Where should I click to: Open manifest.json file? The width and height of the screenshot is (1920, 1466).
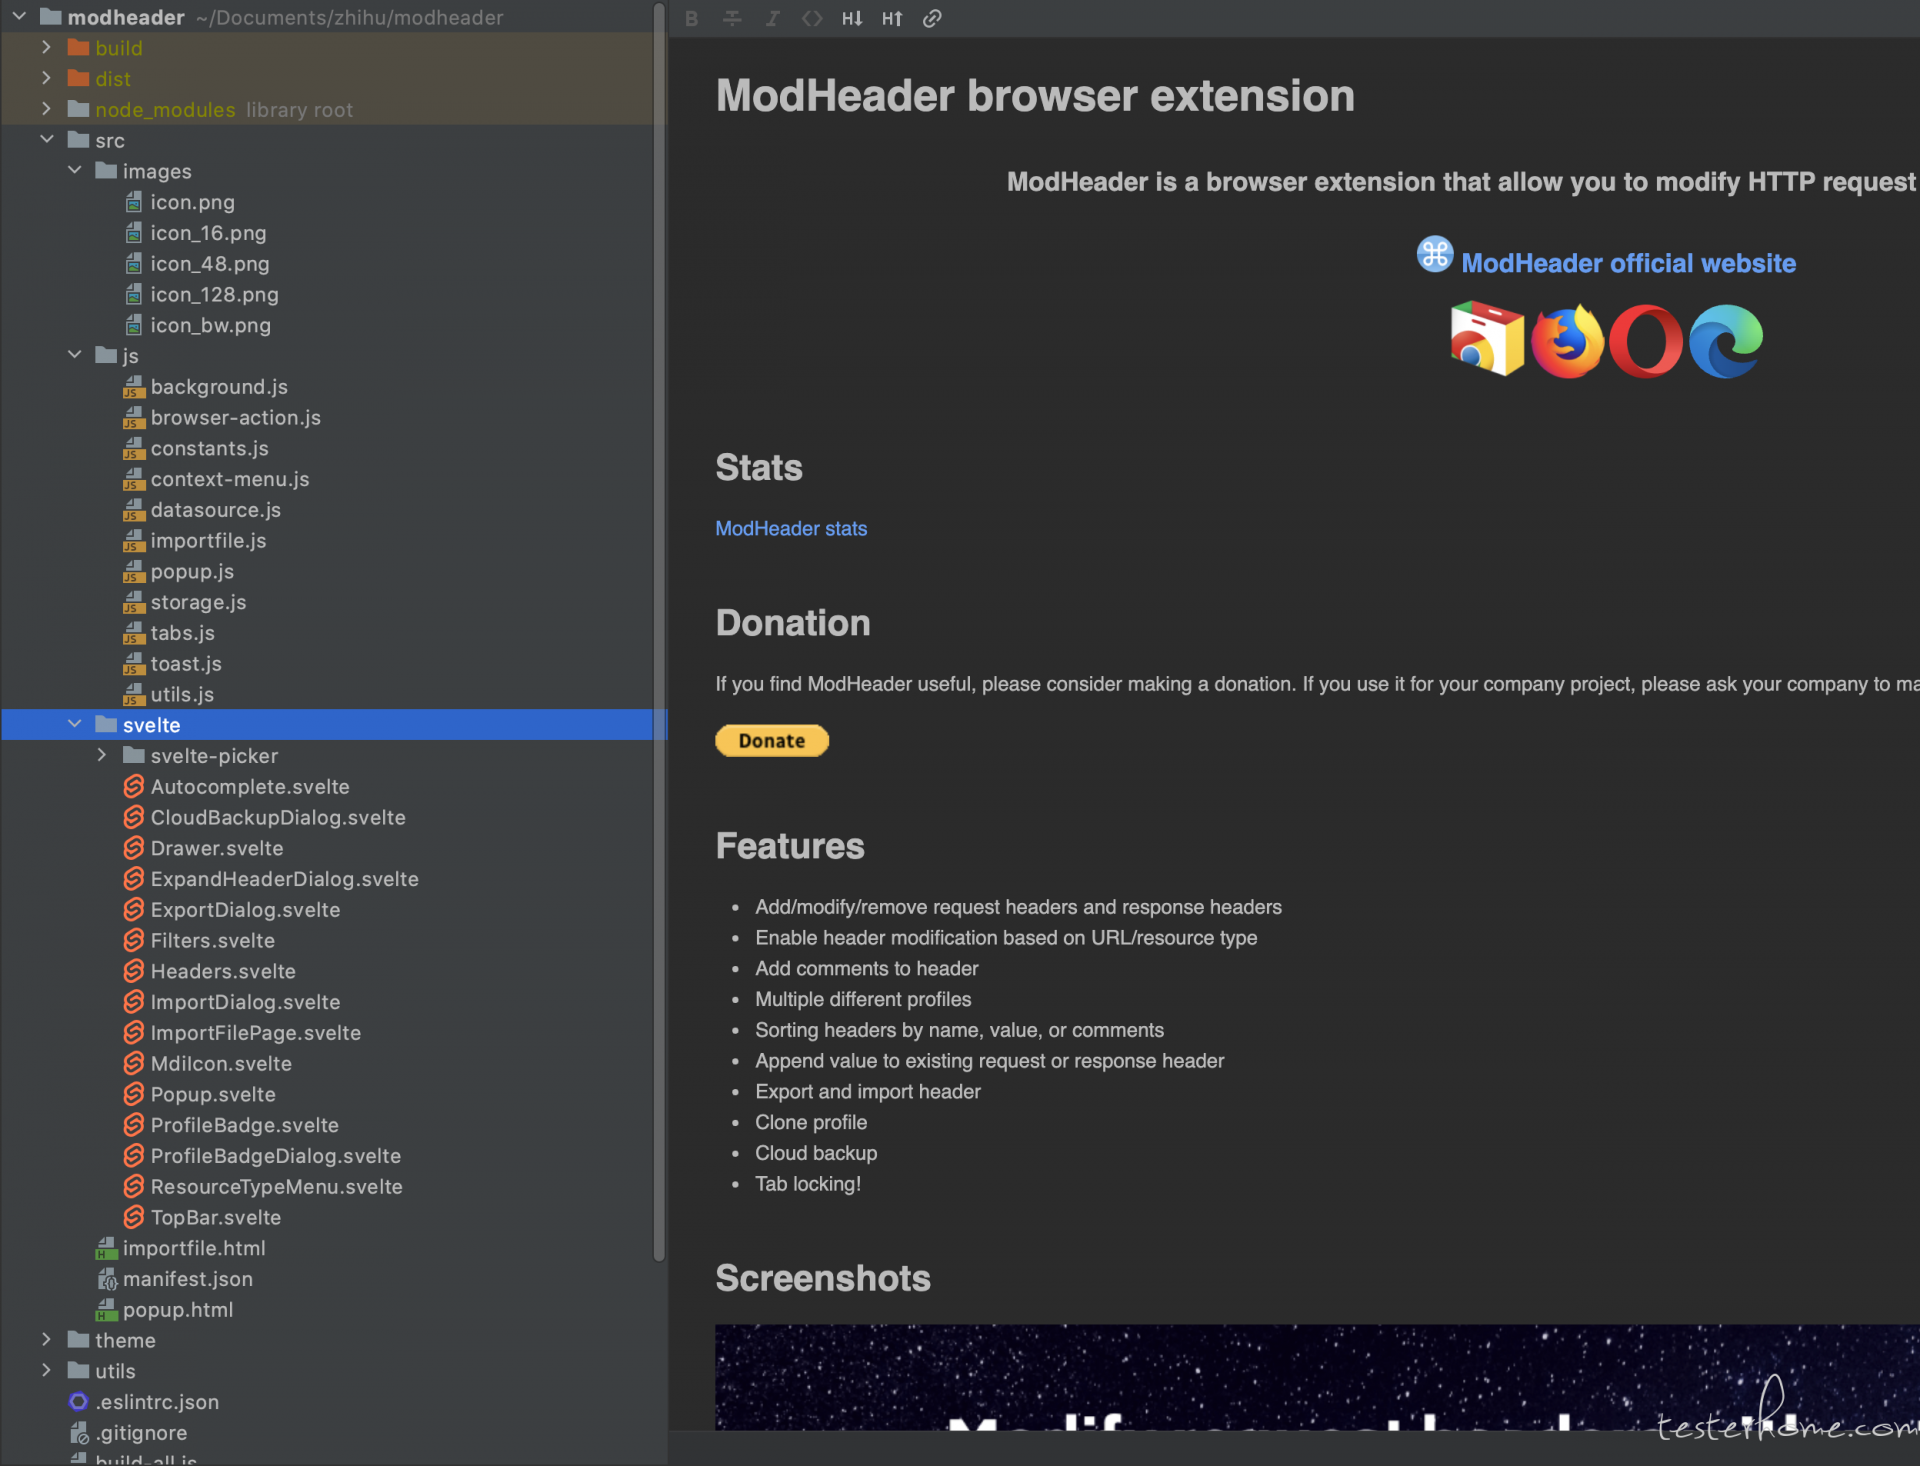175,1279
